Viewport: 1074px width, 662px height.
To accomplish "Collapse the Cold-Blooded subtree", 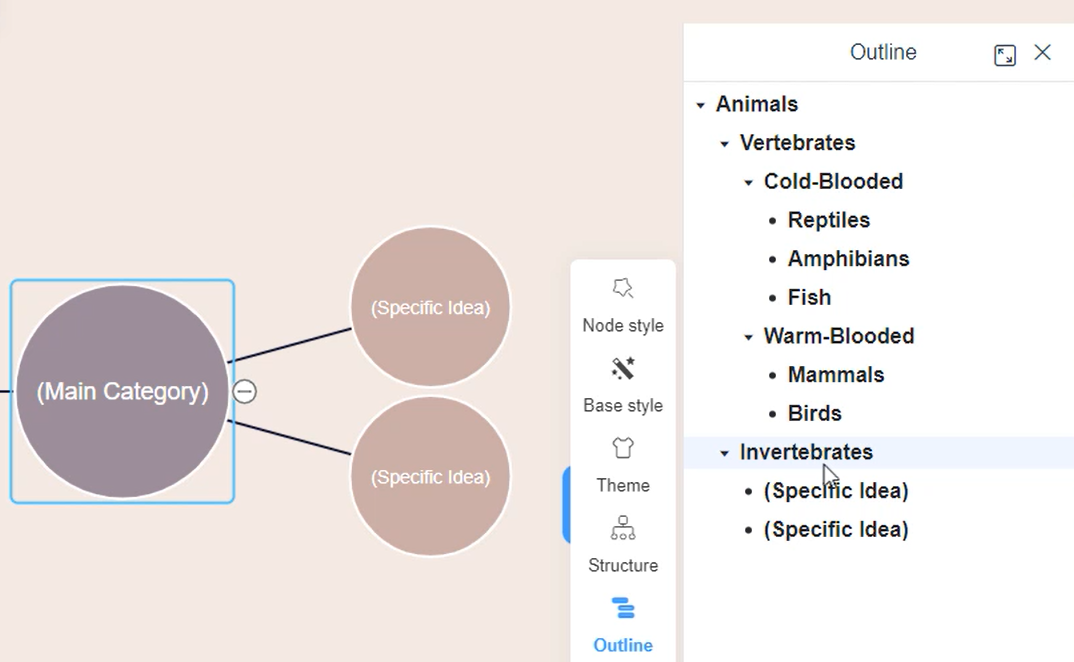I will coord(748,182).
